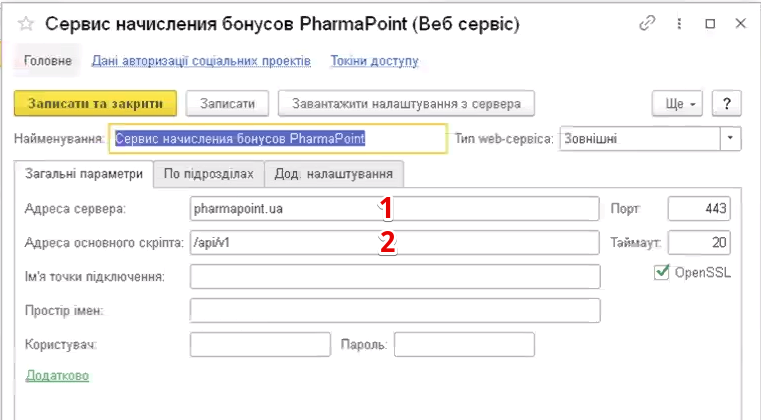The width and height of the screenshot is (761, 420).
Task: Switch to the По підрозділах tab
Action: [208, 174]
